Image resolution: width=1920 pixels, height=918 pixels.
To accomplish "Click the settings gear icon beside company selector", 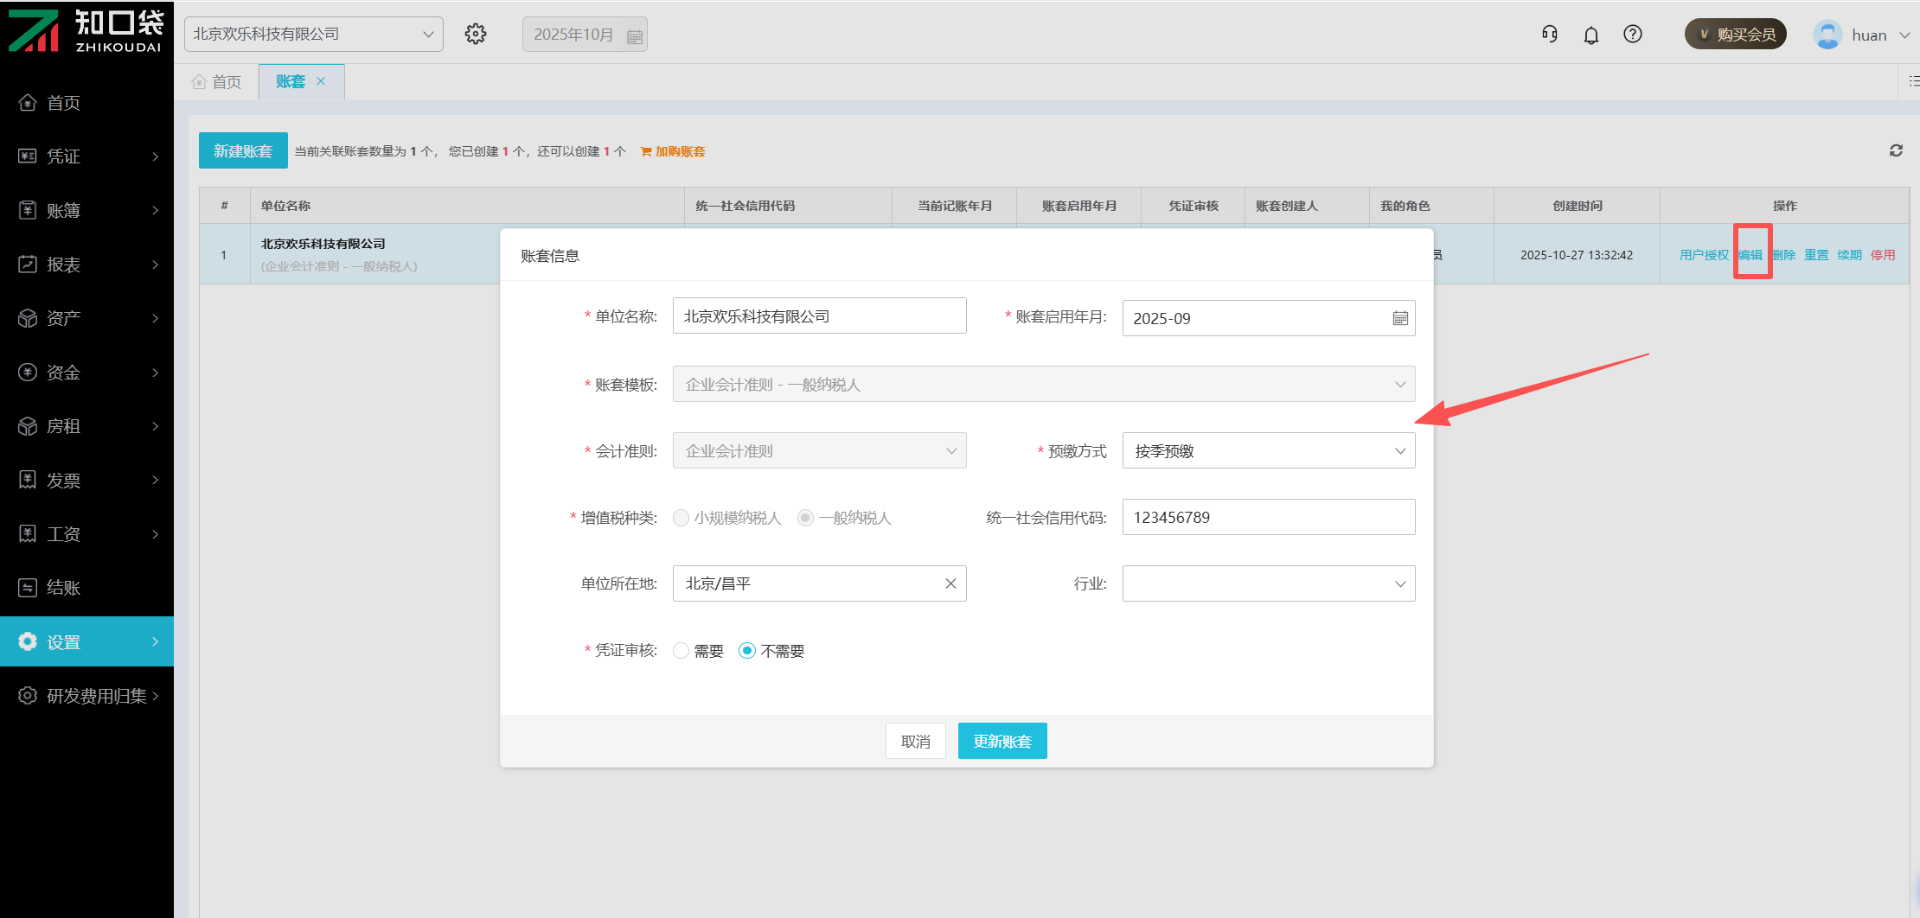I will (x=476, y=34).
